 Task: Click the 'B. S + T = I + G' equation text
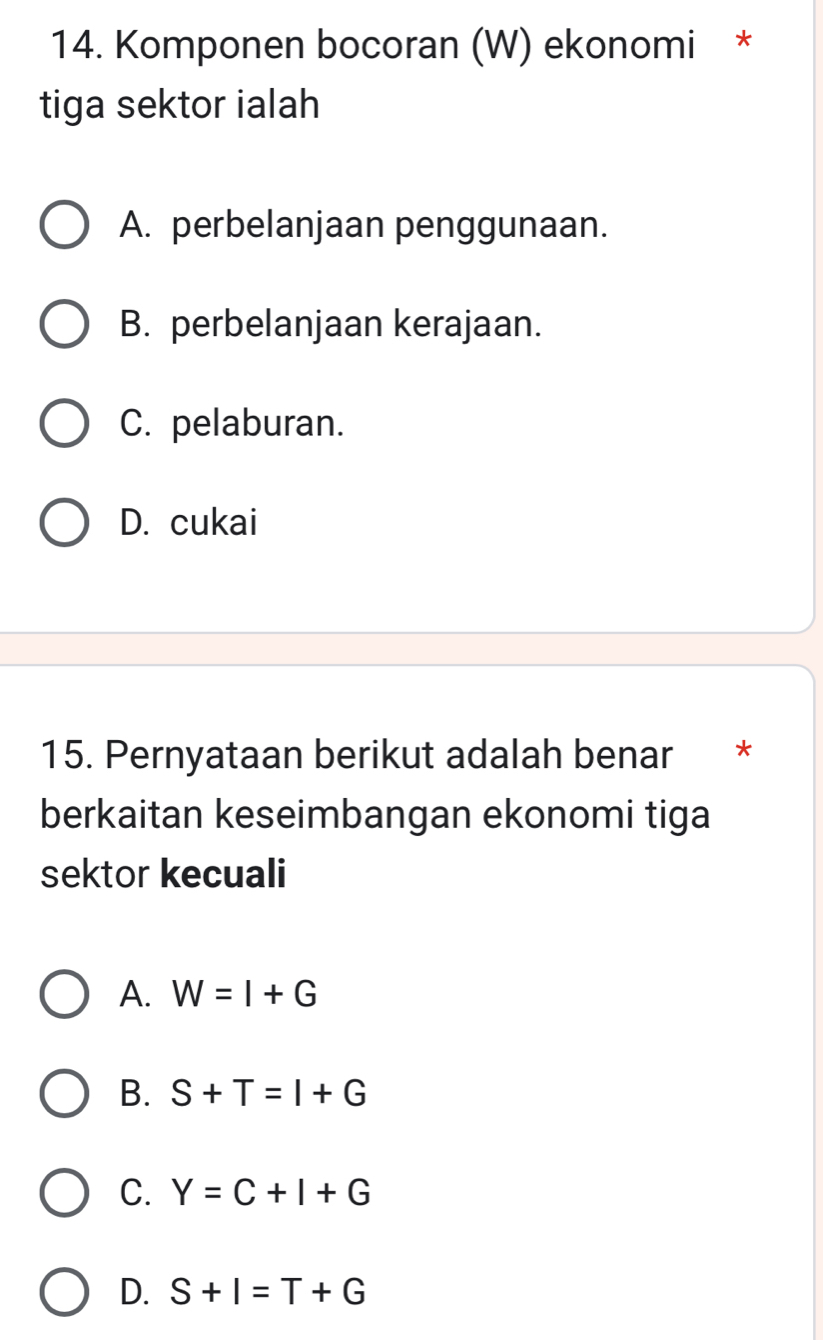click(x=242, y=1095)
